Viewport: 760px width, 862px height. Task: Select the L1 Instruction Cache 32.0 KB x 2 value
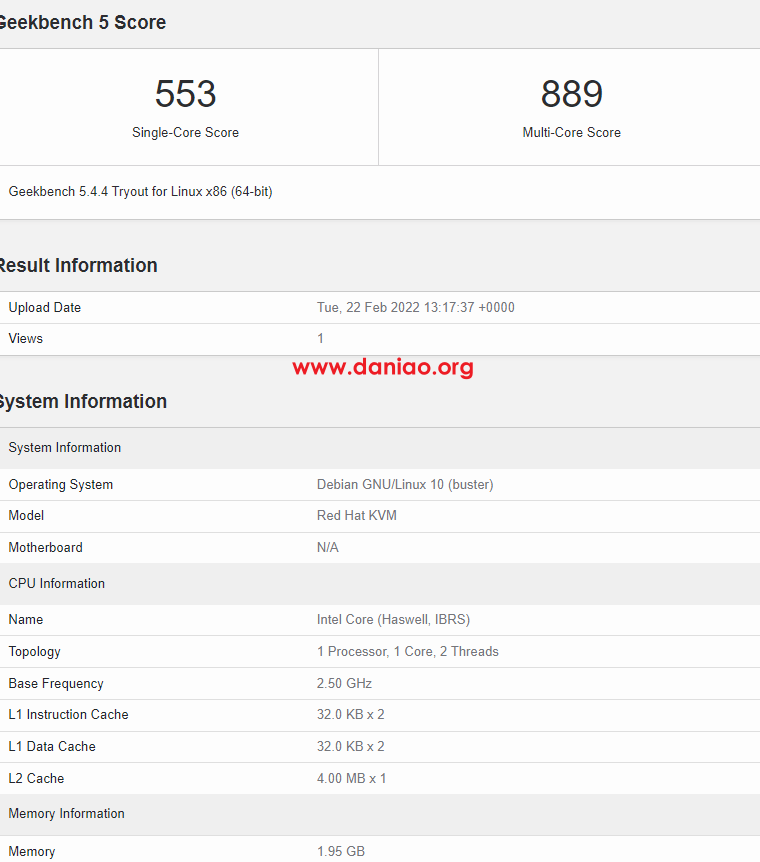(x=350, y=715)
